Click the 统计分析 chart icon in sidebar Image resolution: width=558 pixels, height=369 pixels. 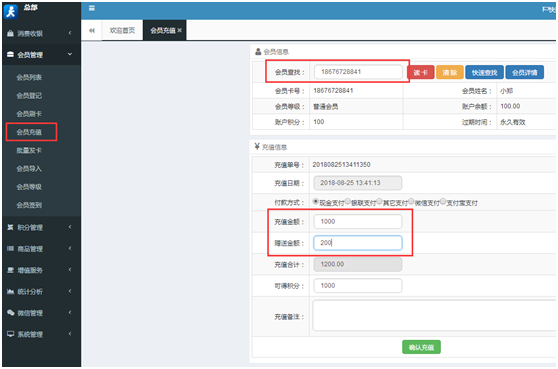click(x=10, y=291)
